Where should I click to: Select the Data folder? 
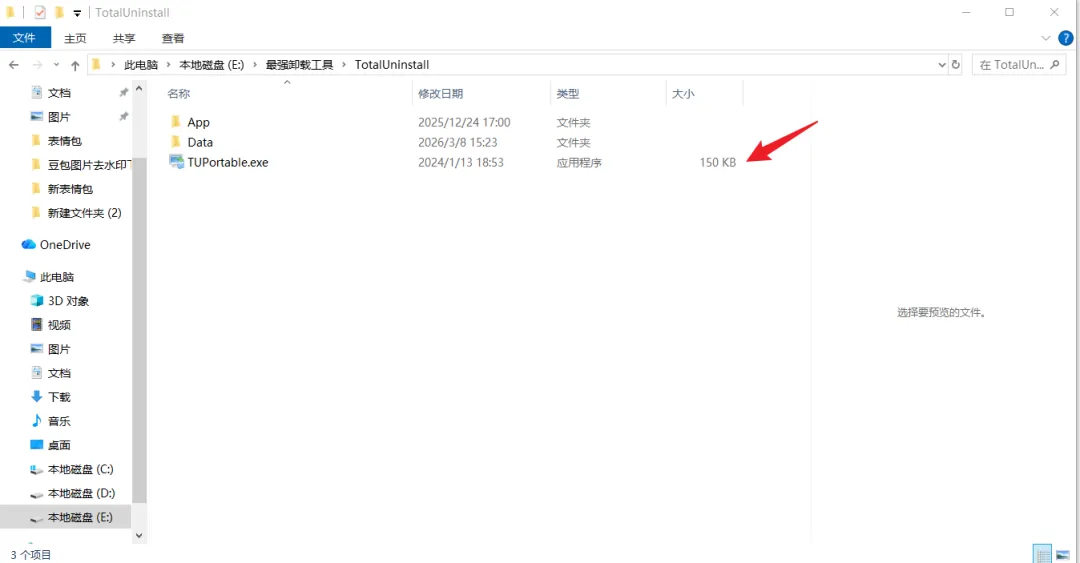coord(200,143)
